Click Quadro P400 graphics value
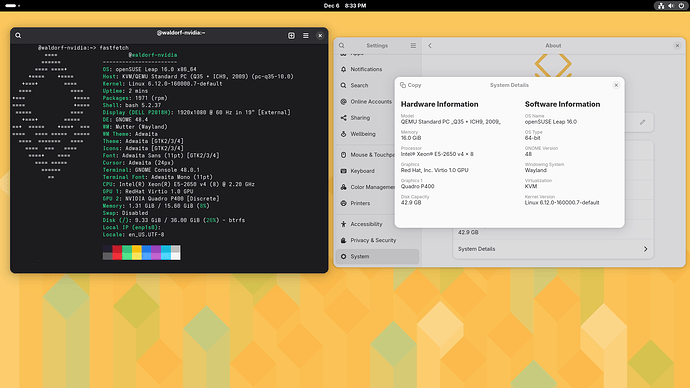The height and width of the screenshot is (388, 690). coord(418,187)
